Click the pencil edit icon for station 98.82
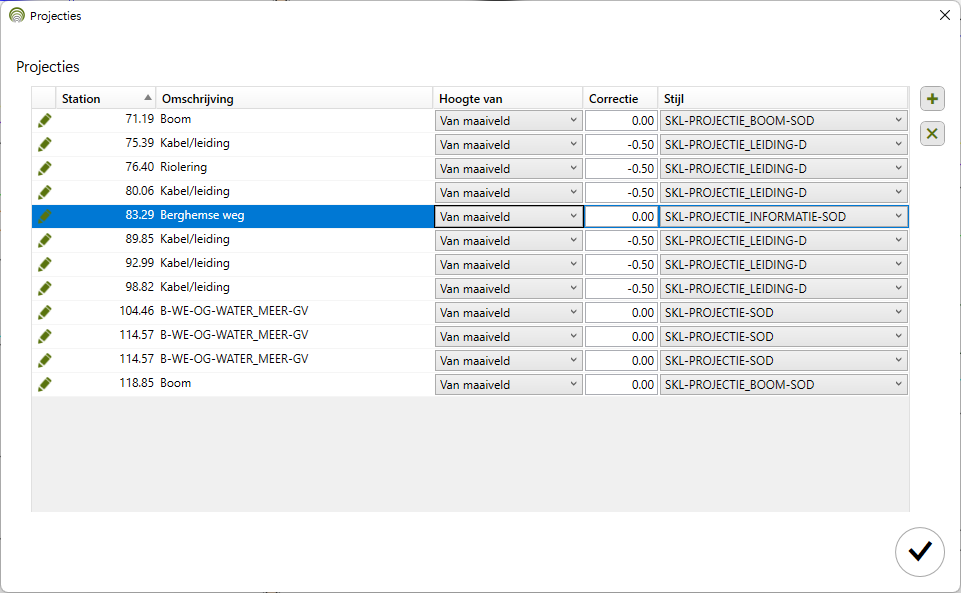Viewport: 961px width, 593px height. [x=44, y=288]
